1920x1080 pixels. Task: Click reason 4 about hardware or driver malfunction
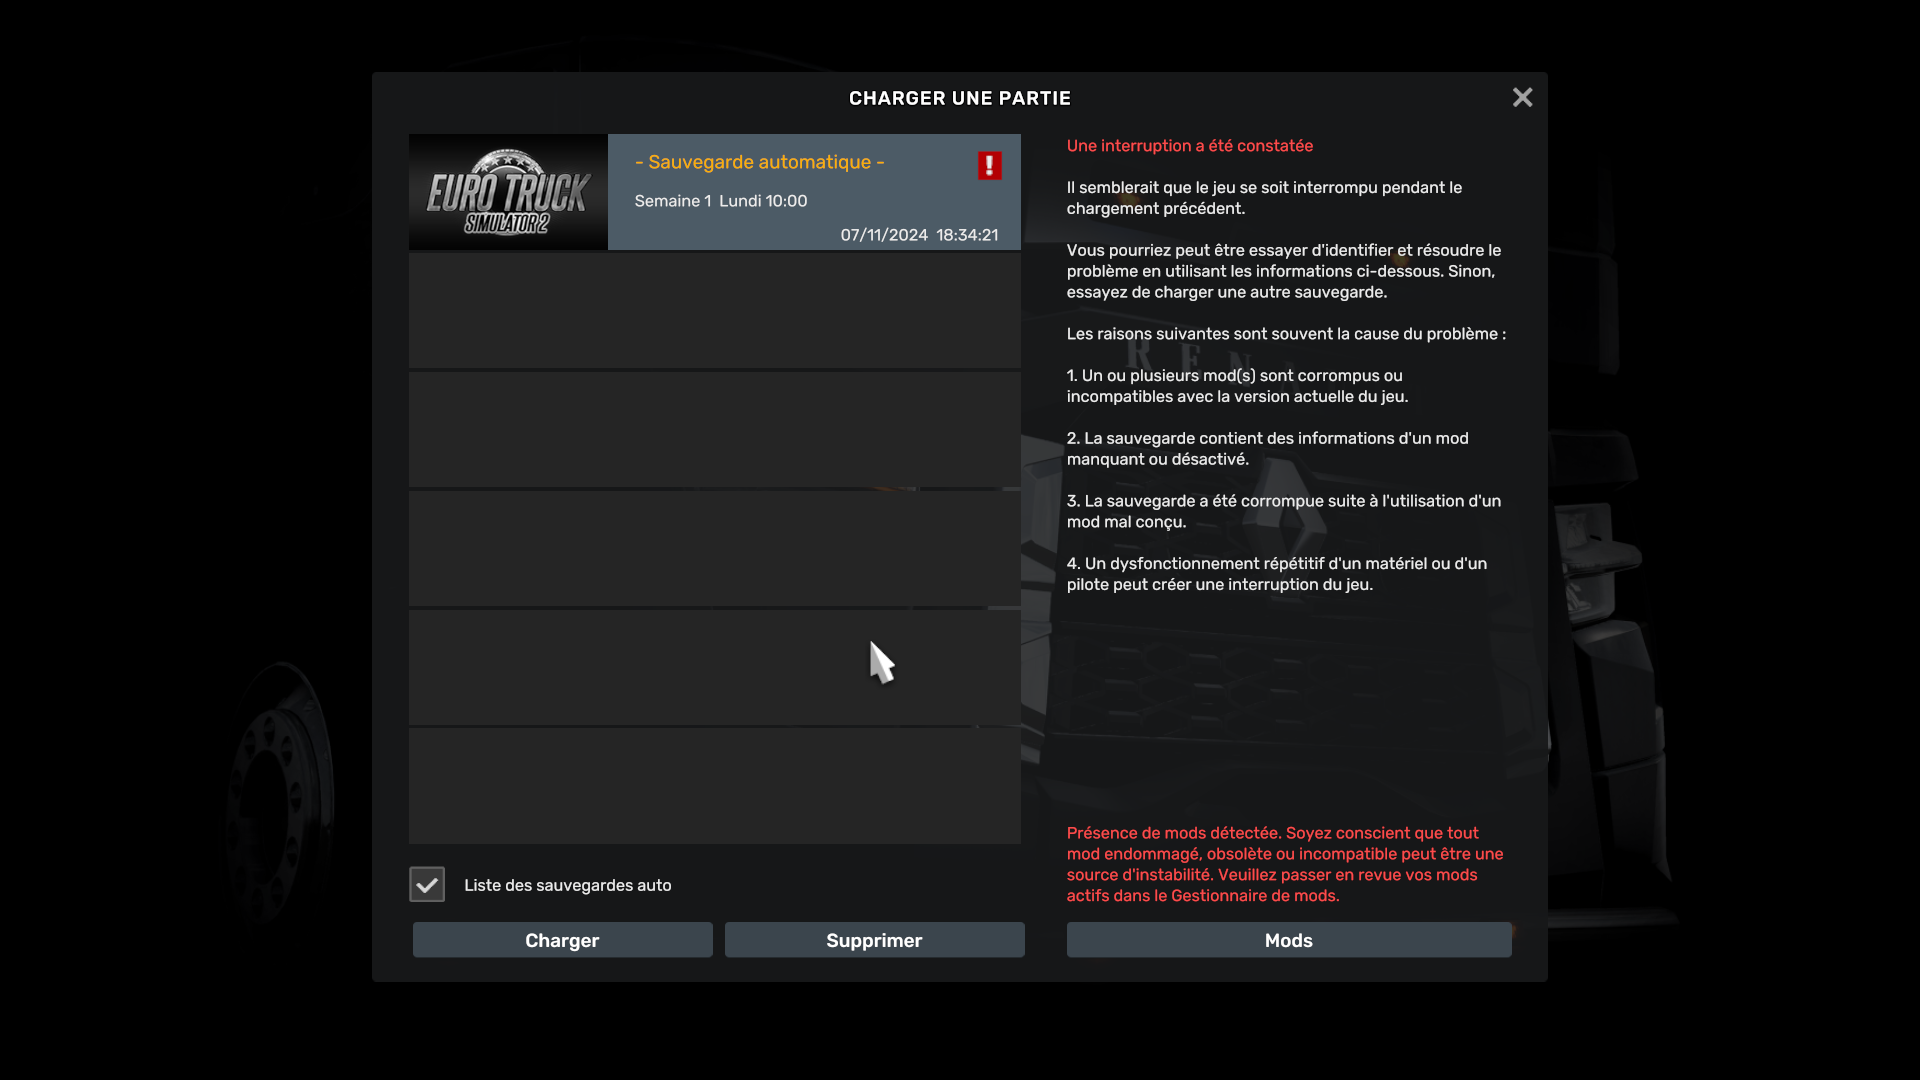[x=1276, y=574]
